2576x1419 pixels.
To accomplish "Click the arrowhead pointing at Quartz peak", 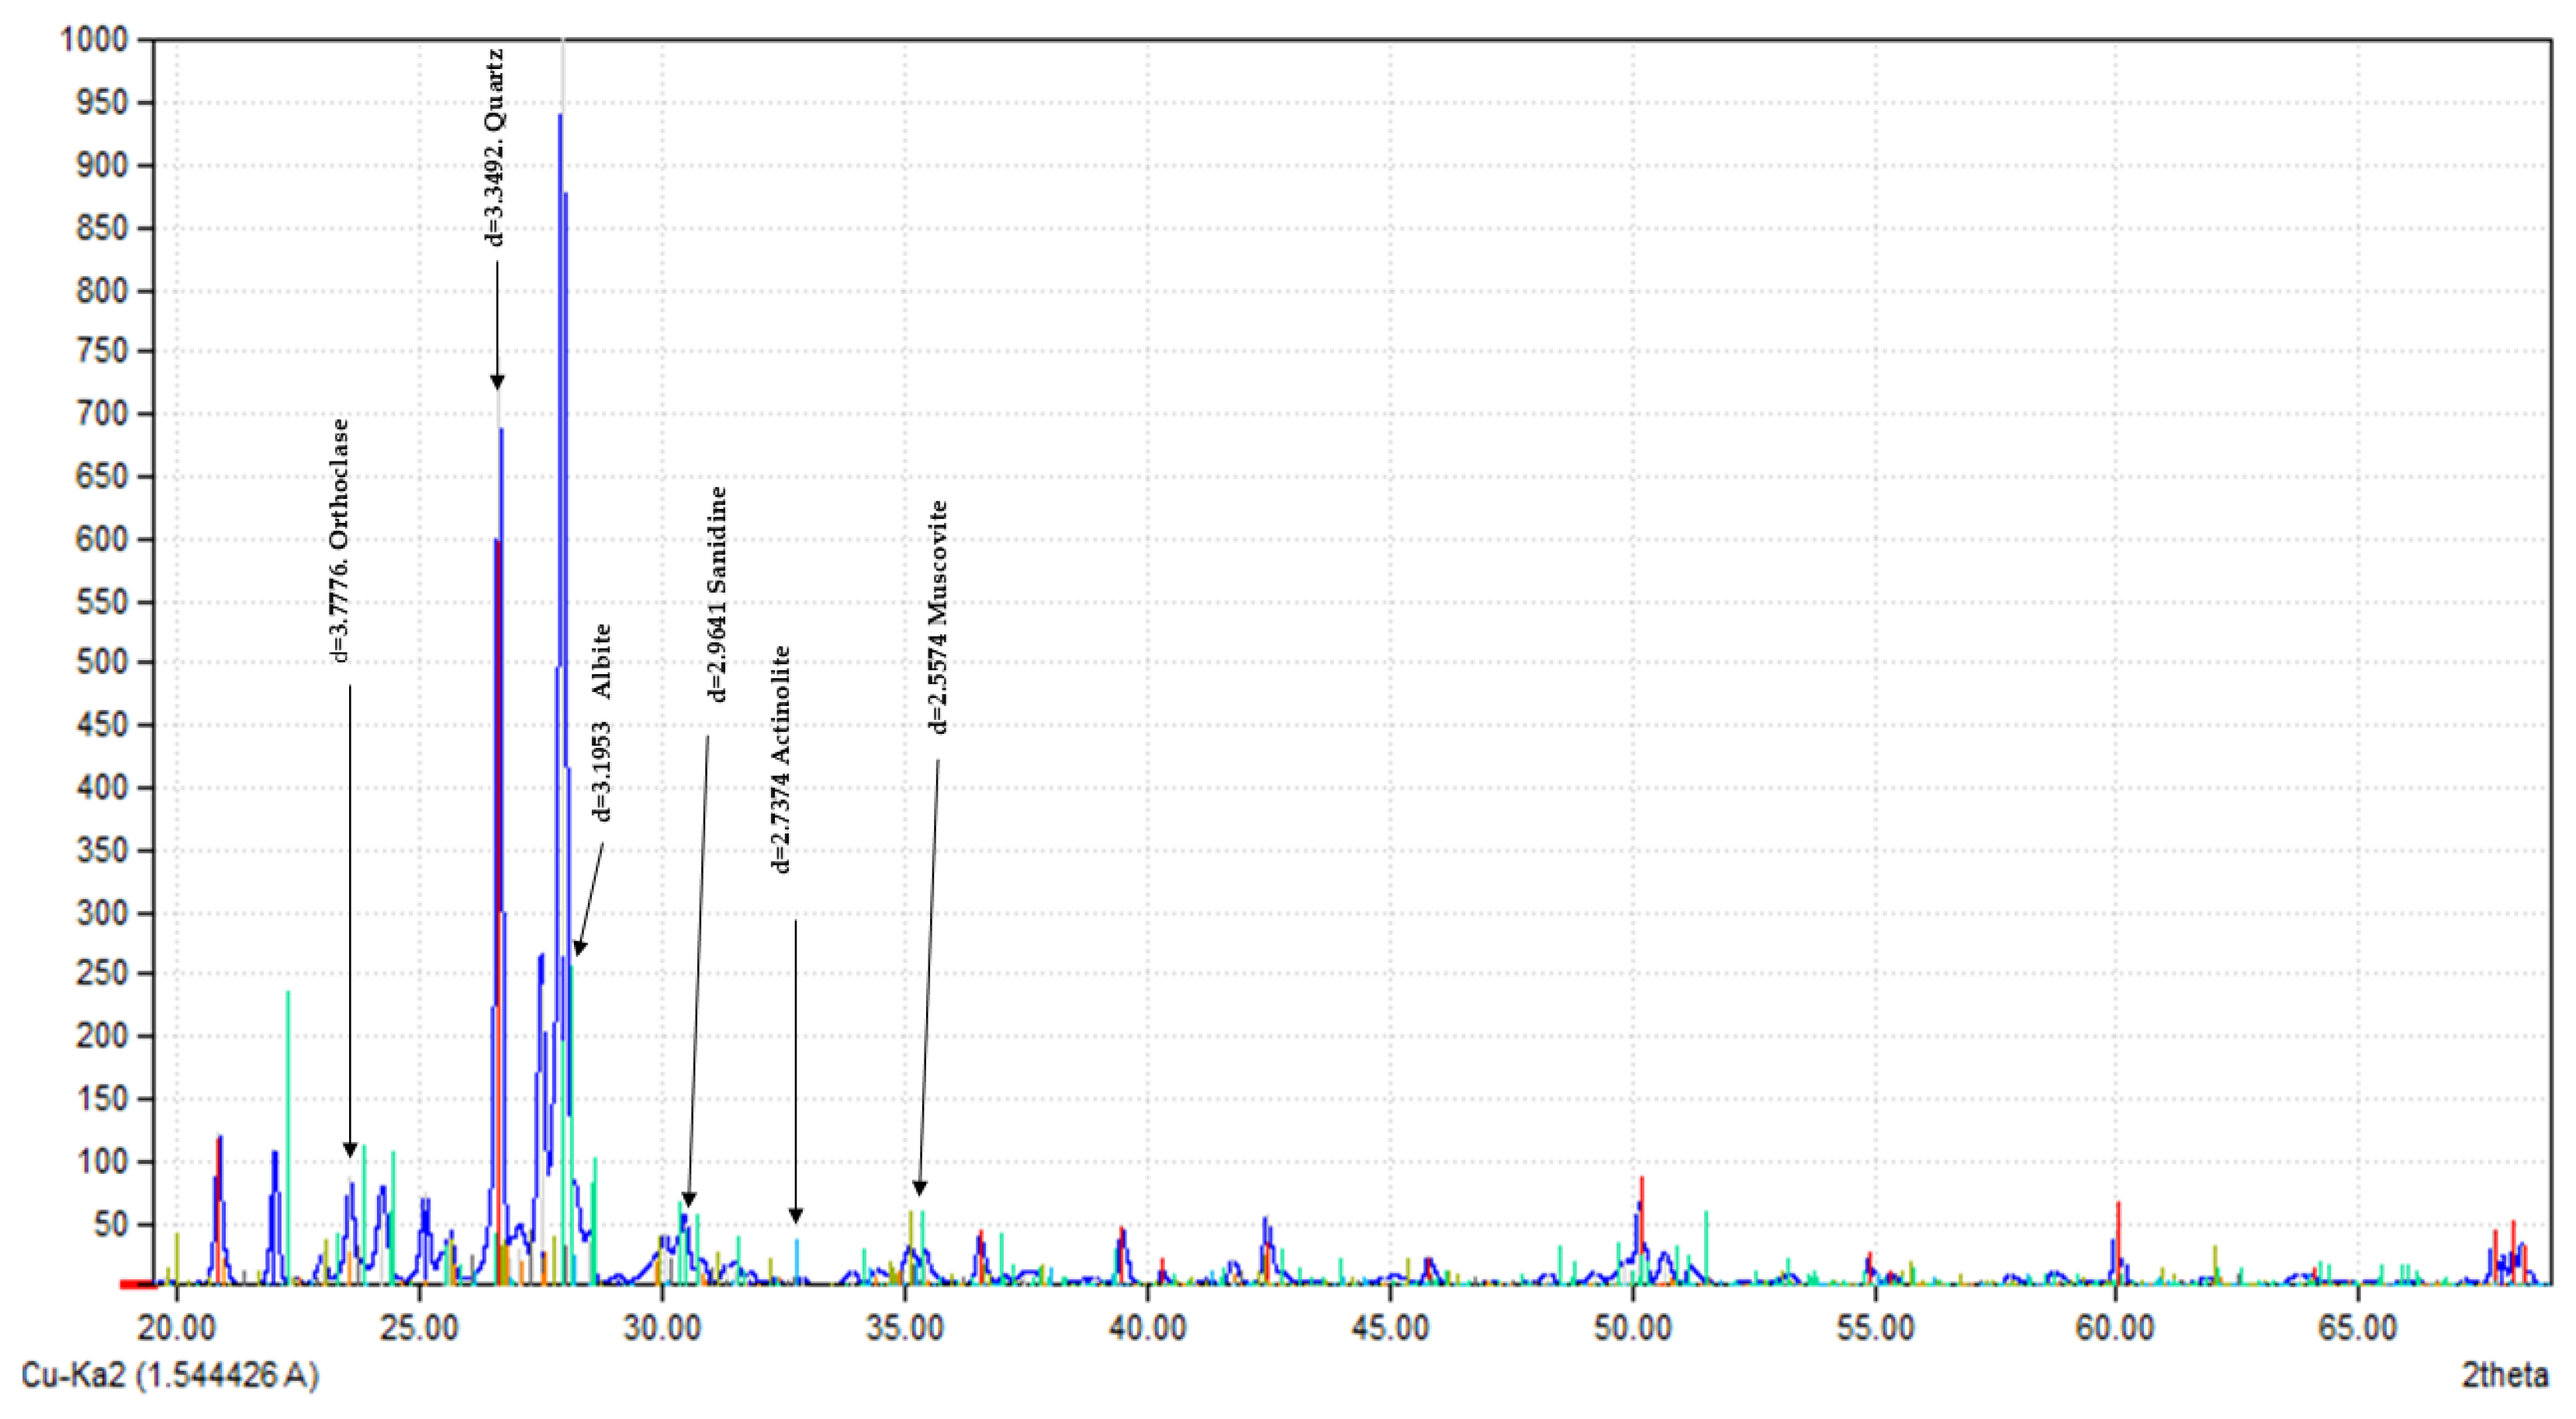I will (x=497, y=381).
